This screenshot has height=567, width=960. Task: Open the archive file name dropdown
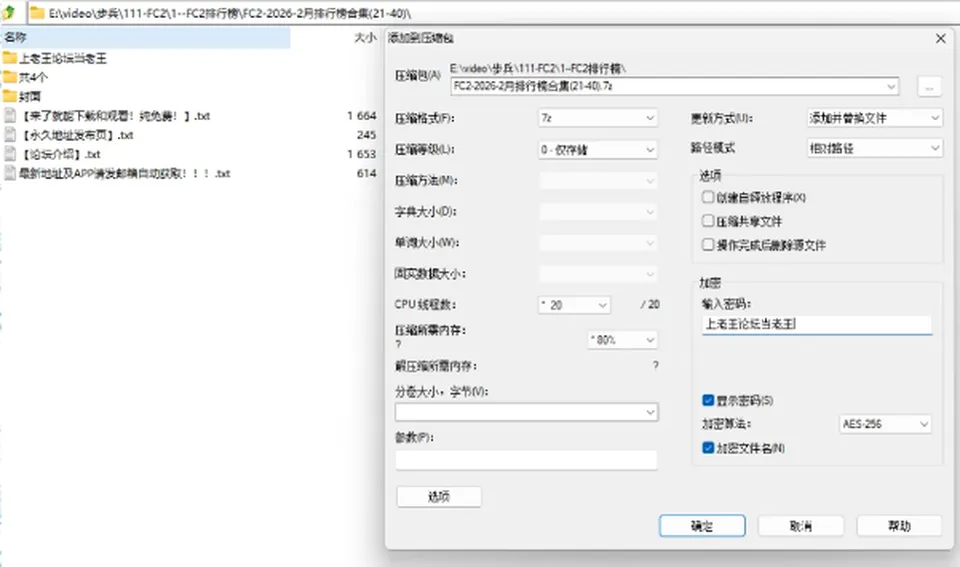[891, 86]
